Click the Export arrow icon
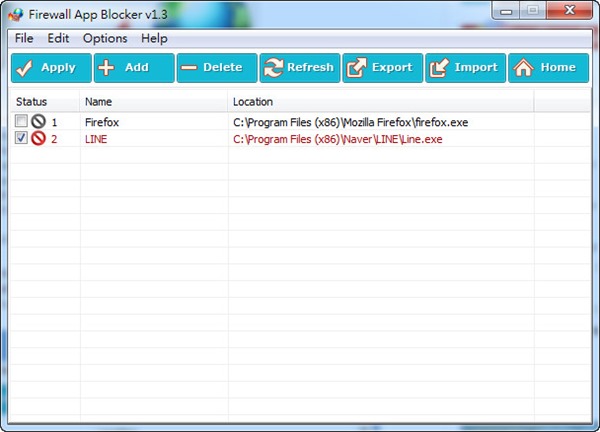The width and height of the screenshot is (600, 432). (x=357, y=68)
